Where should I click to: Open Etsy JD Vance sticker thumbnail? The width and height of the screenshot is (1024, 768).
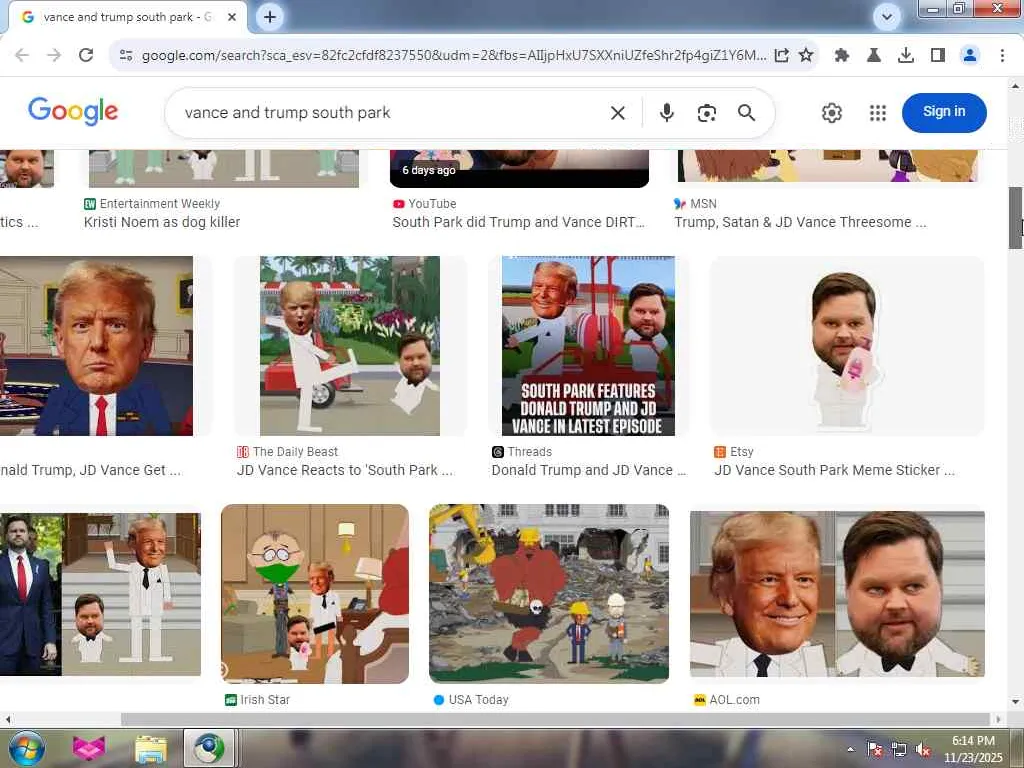click(847, 345)
